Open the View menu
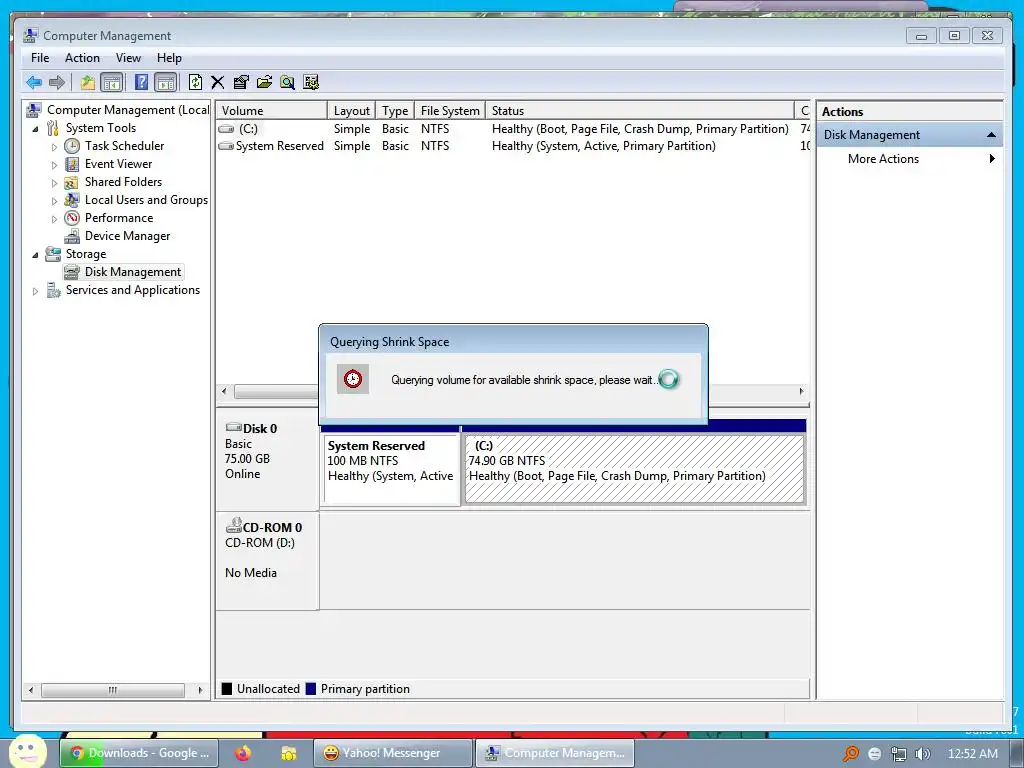The width and height of the screenshot is (1024, 768). click(x=129, y=57)
